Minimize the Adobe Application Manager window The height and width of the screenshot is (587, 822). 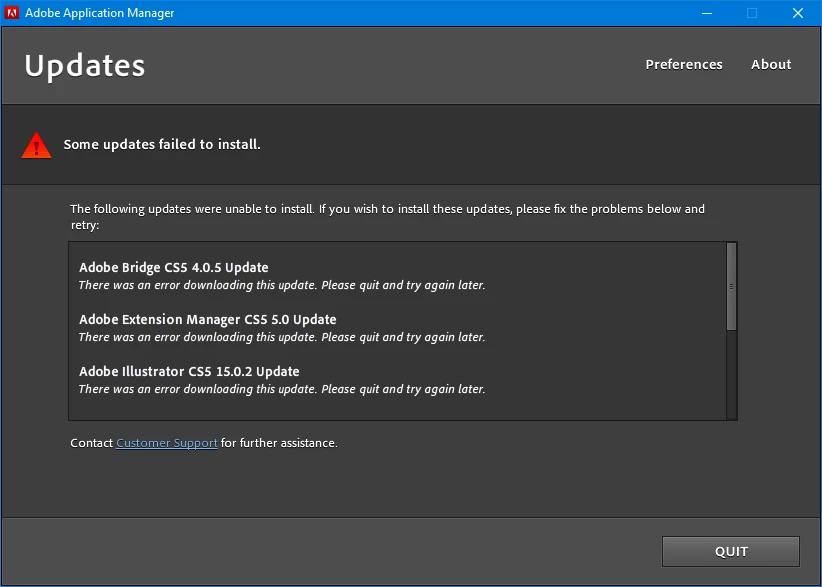pyautogui.click(x=707, y=13)
